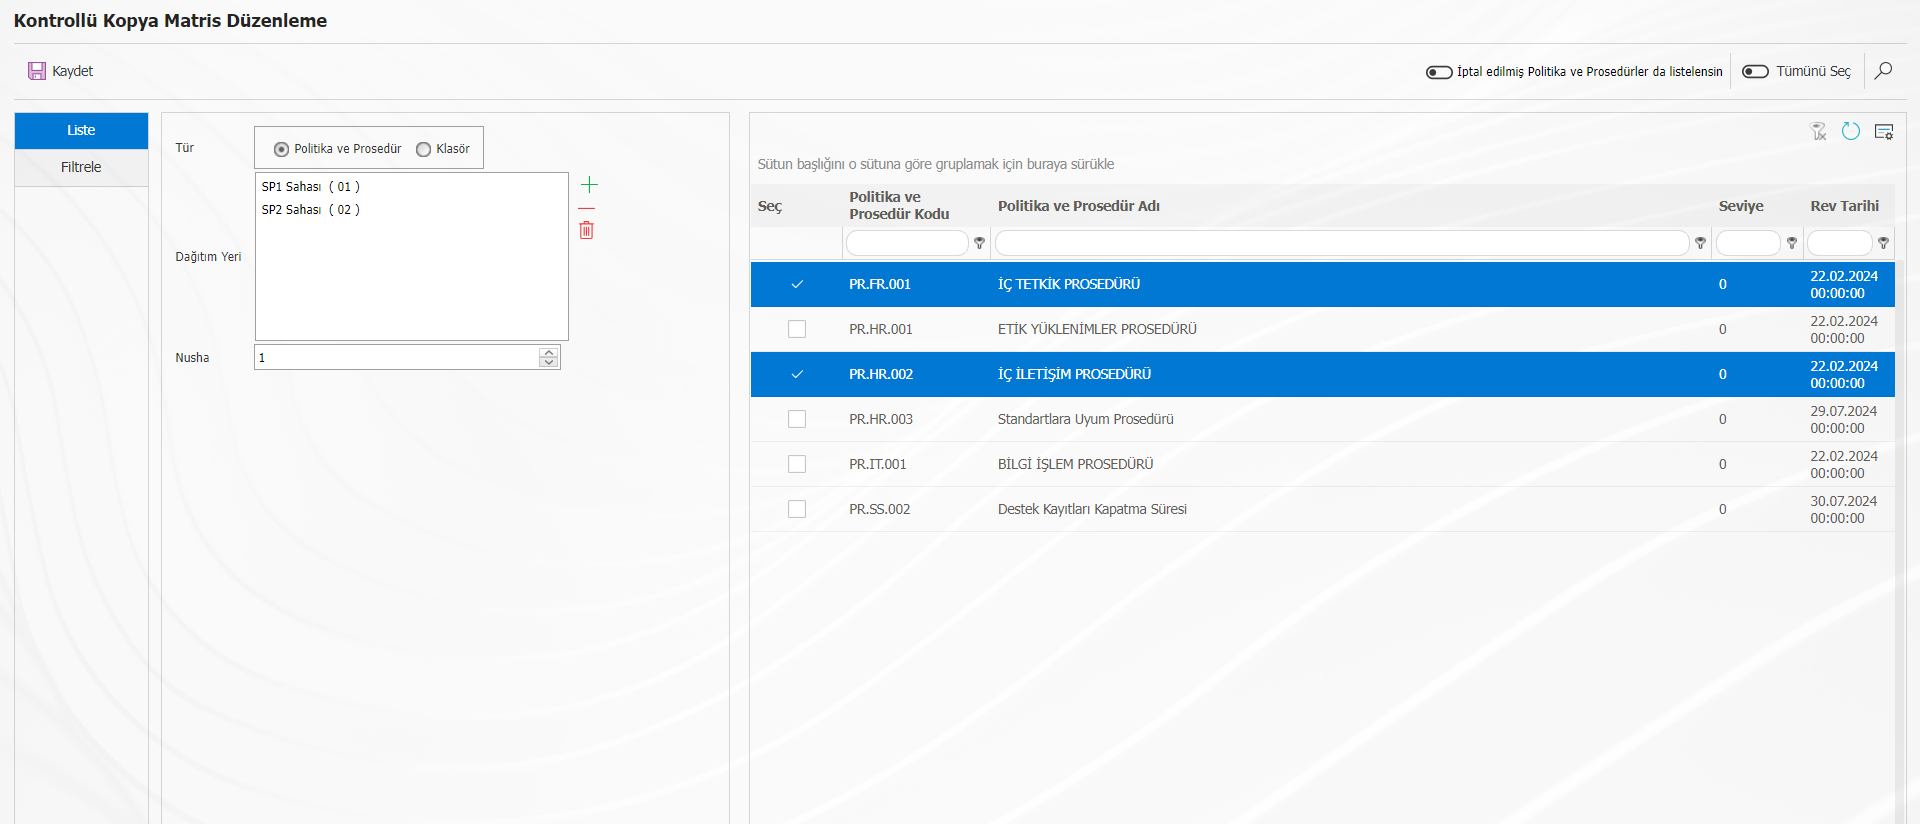Select SP1 Sahası ( 01 ) list item
Screen dimensions: 1920x824
[311, 187]
